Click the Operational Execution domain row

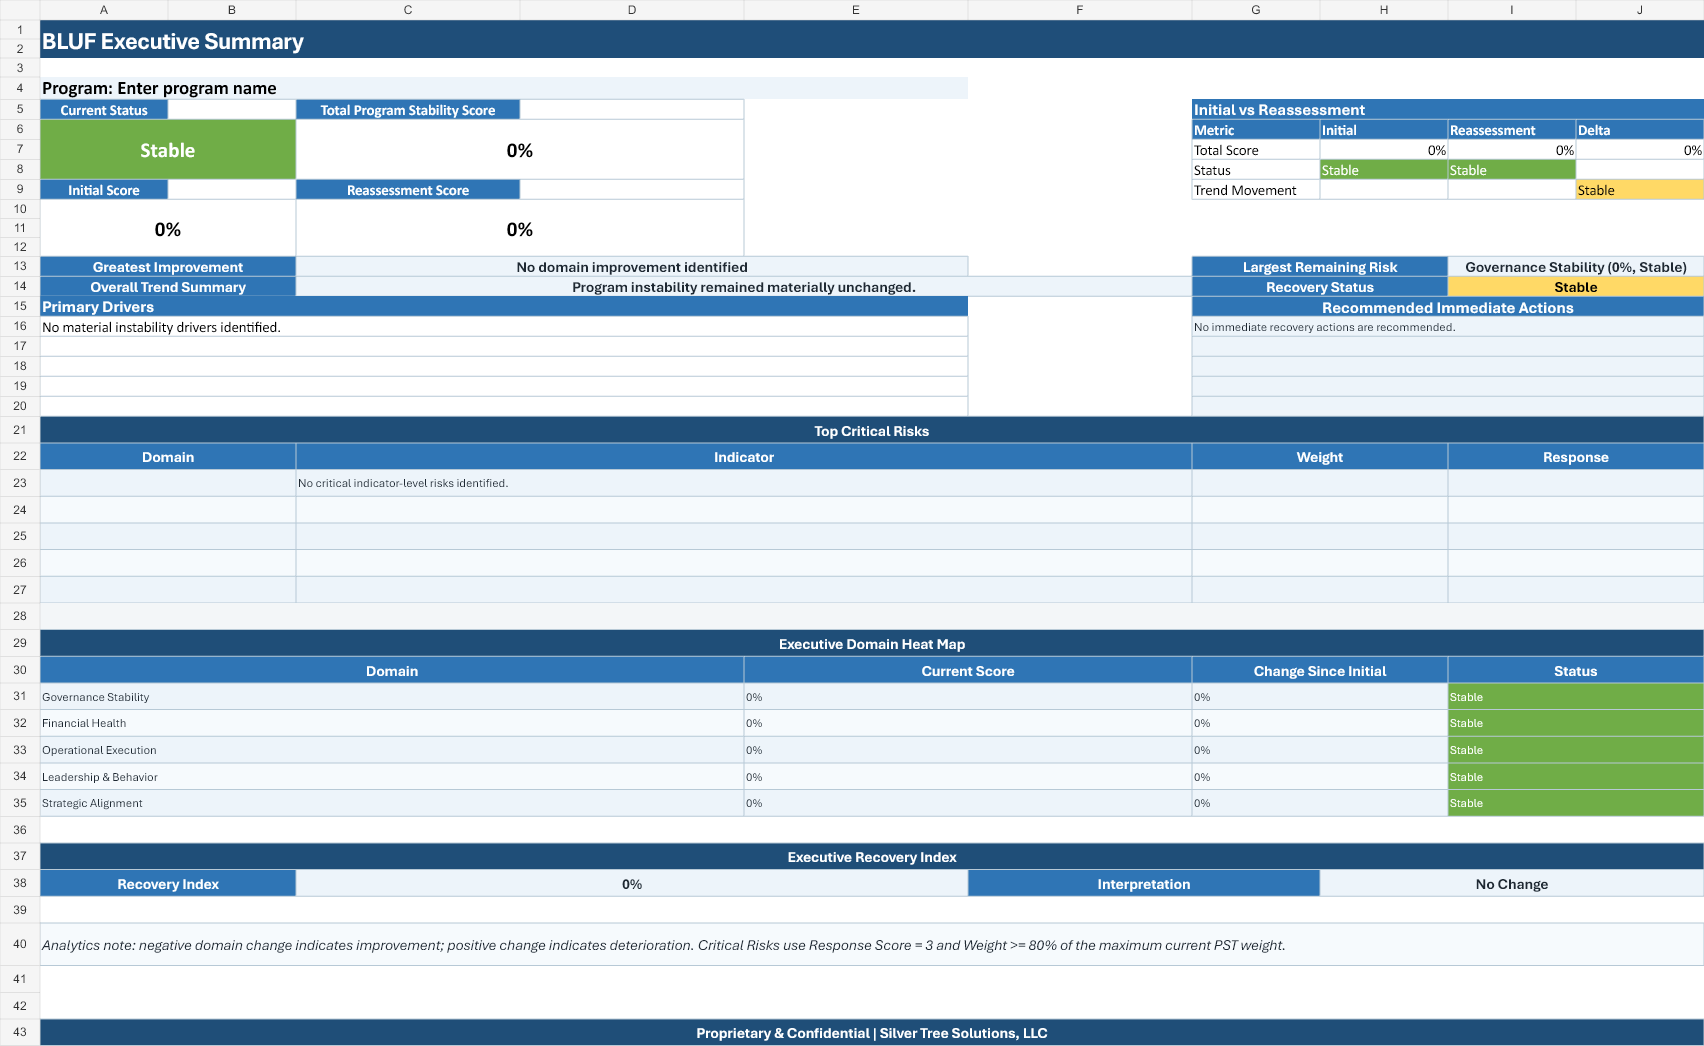(392, 750)
